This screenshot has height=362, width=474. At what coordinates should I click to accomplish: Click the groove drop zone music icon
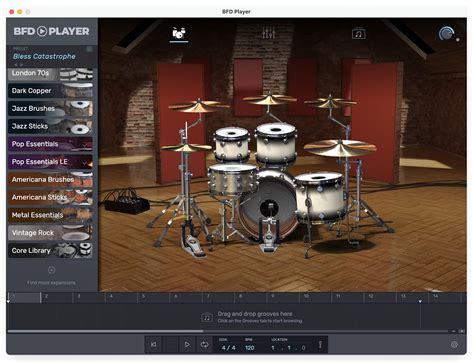pyautogui.click(x=207, y=318)
